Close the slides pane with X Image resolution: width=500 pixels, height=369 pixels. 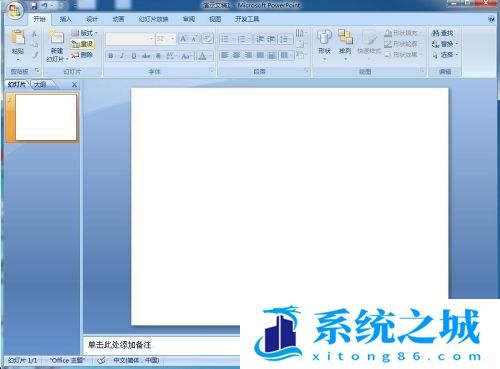click(74, 85)
